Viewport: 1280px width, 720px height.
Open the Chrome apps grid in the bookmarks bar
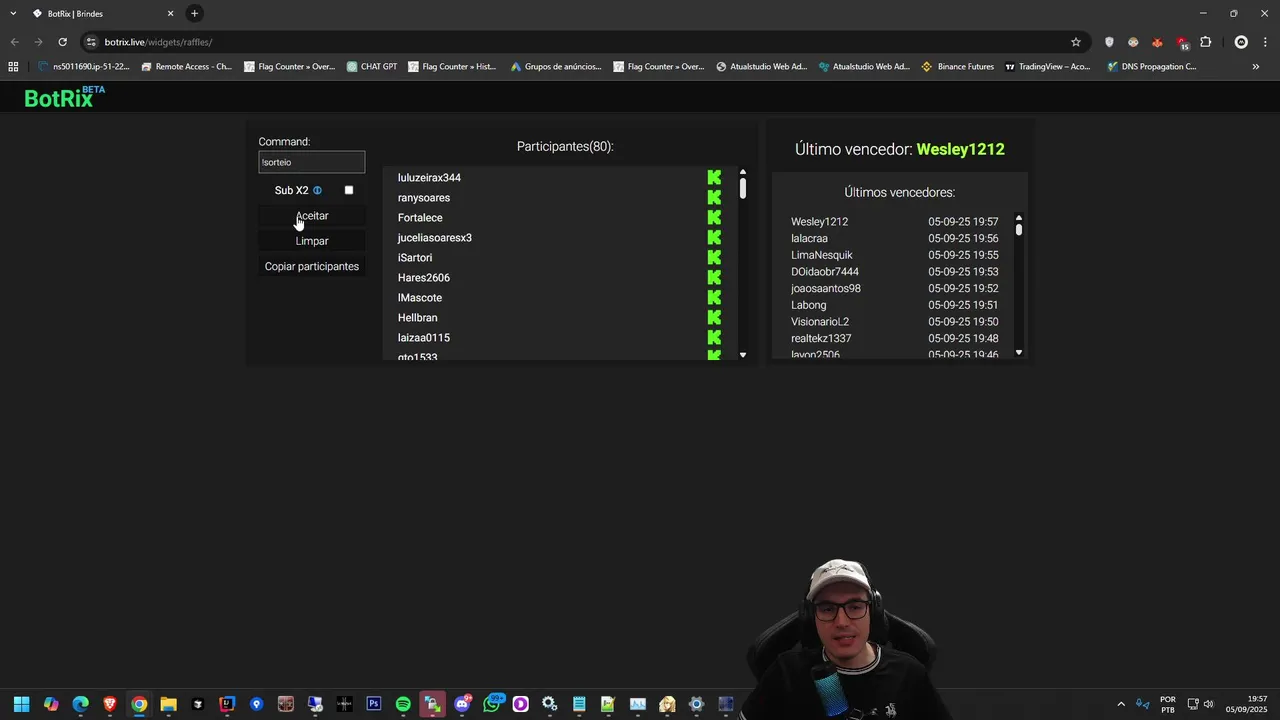pos(13,67)
